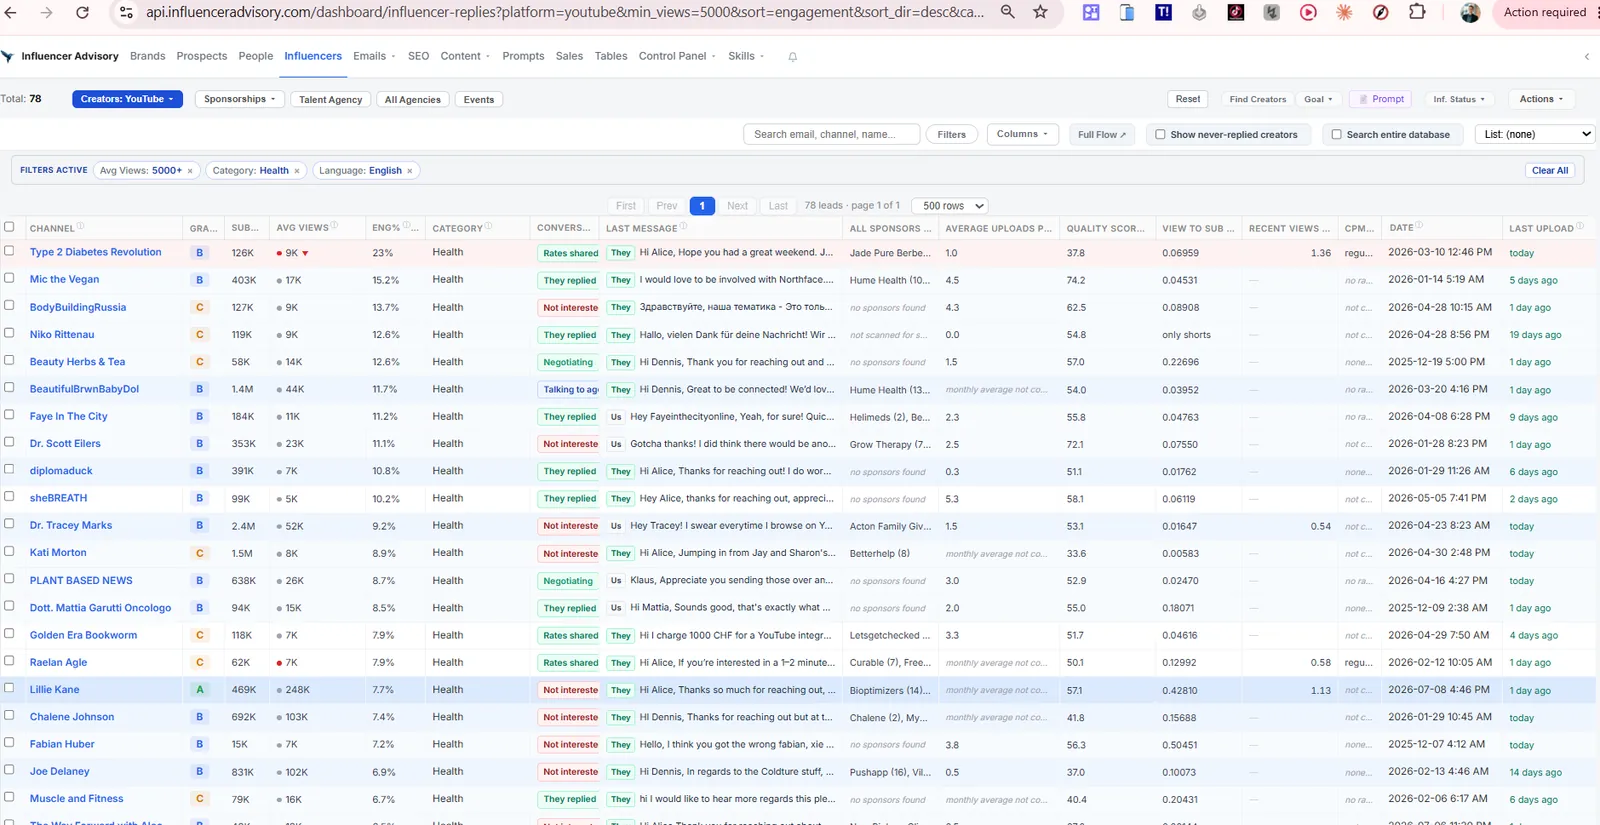
Task: Click the Action required browser notice
Action: (1544, 12)
